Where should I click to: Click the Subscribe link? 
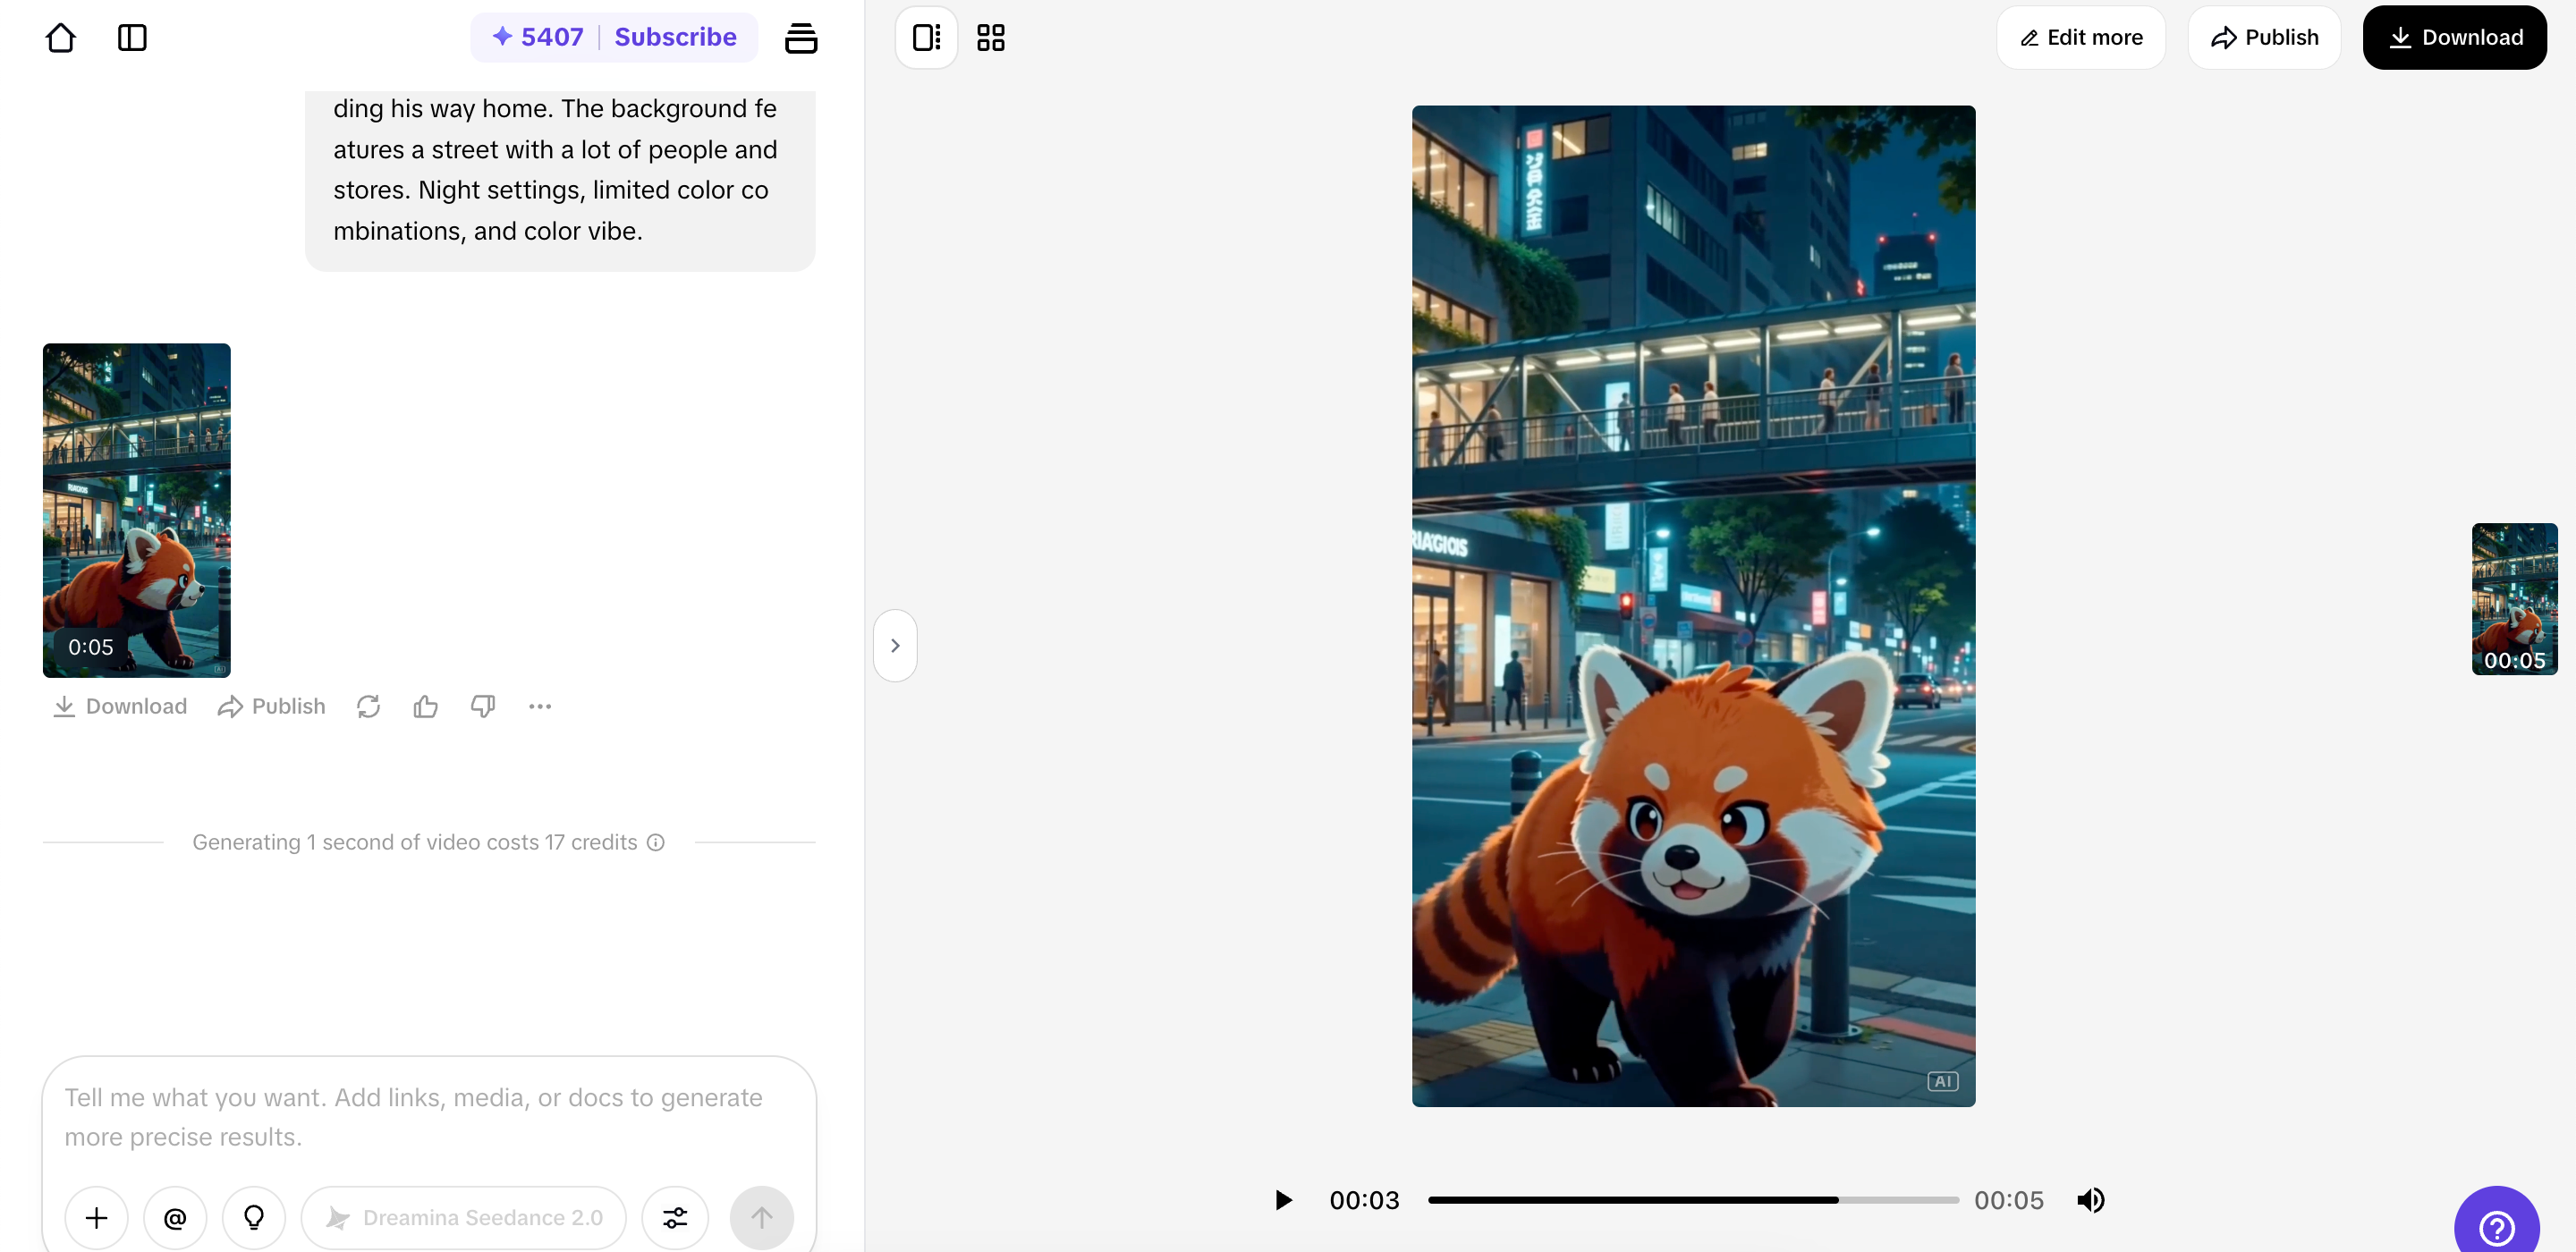[x=675, y=38]
